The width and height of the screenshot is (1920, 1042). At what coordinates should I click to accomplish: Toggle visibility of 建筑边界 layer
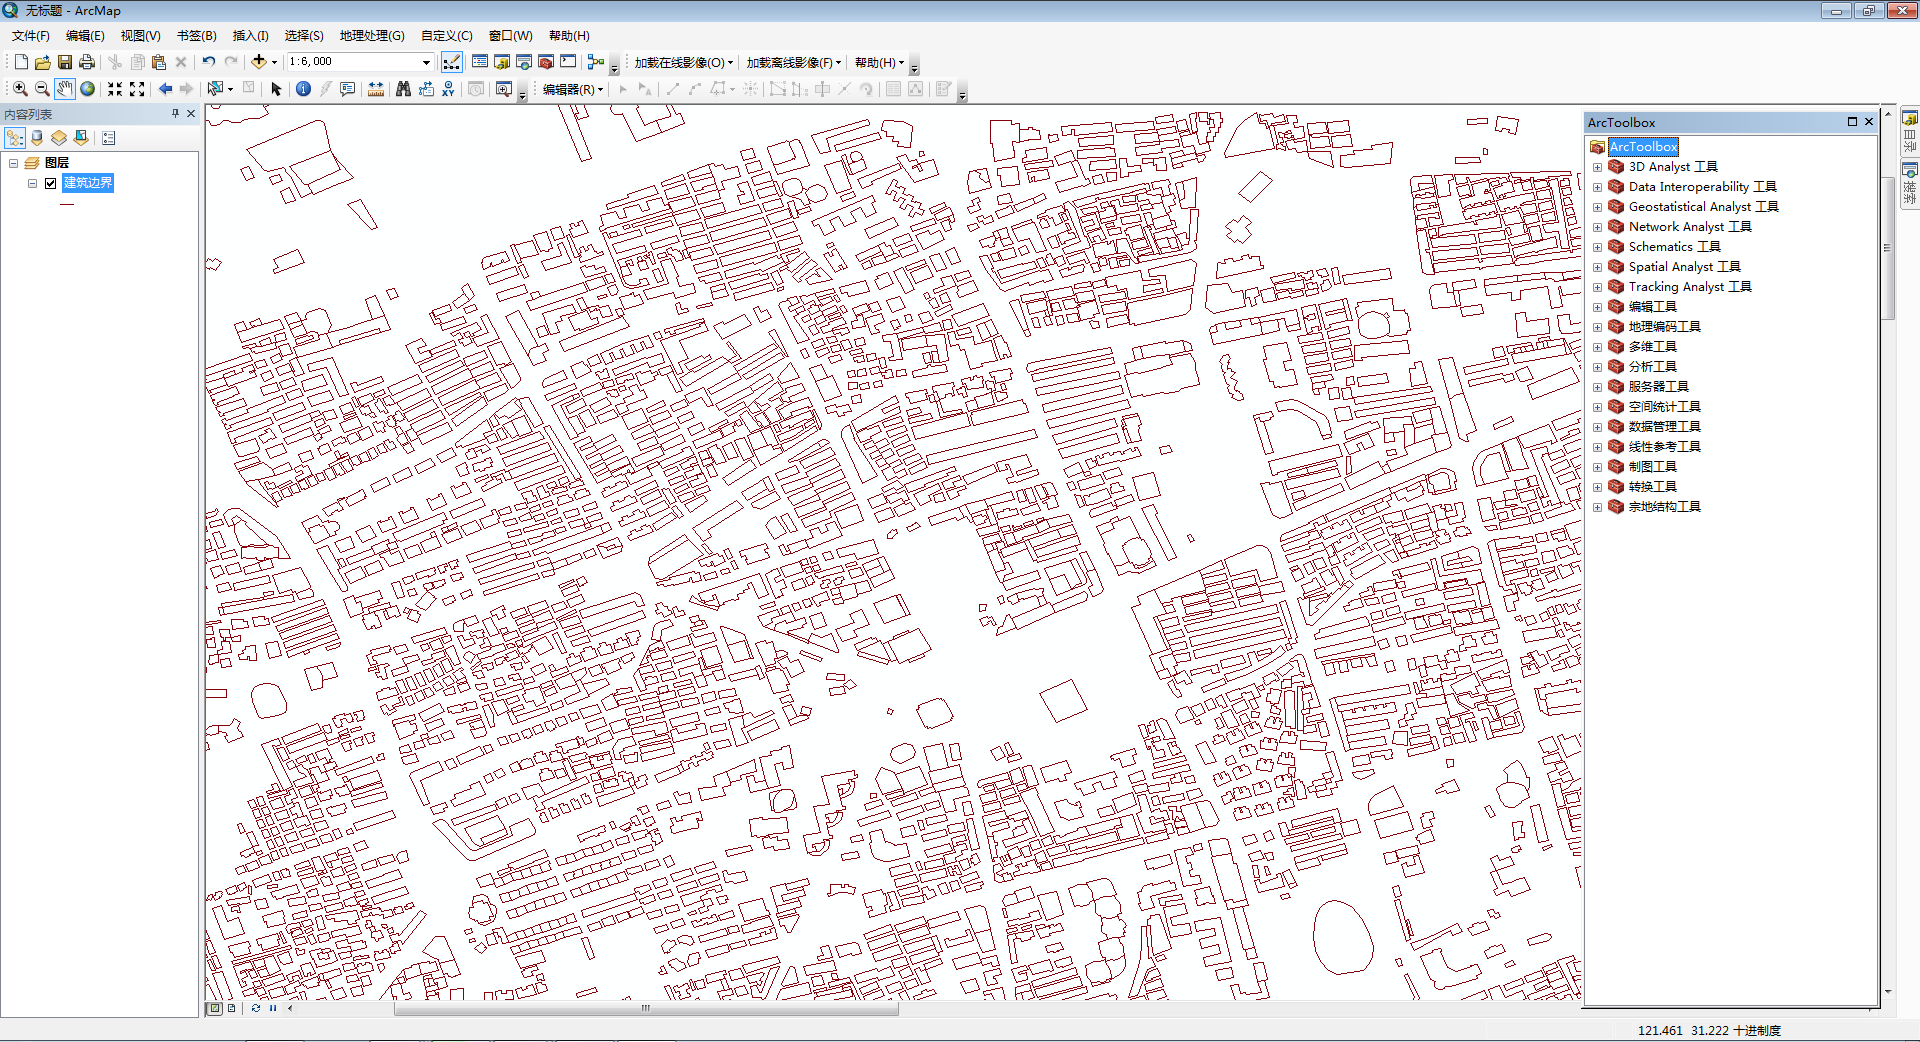pyautogui.click(x=51, y=183)
